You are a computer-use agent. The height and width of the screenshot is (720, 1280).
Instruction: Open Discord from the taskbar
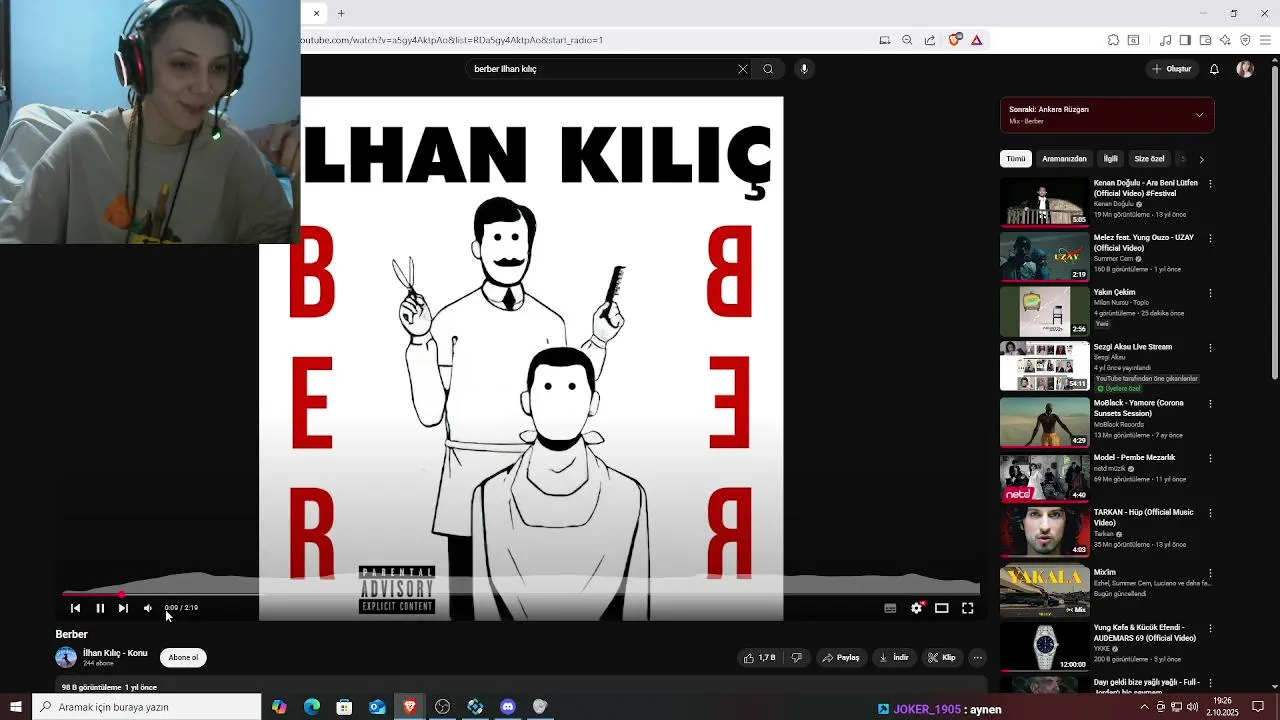pyautogui.click(x=508, y=707)
